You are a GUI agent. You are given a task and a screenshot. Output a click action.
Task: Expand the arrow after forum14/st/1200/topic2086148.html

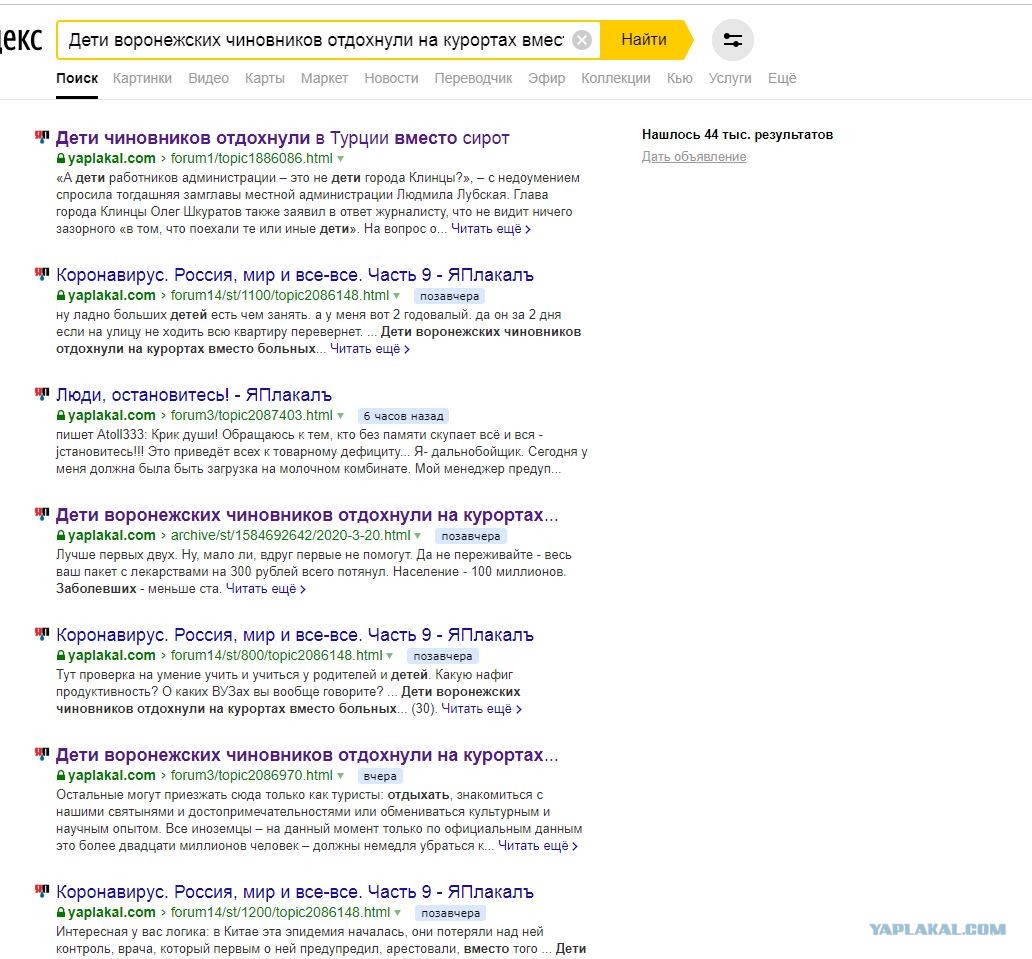pos(398,913)
